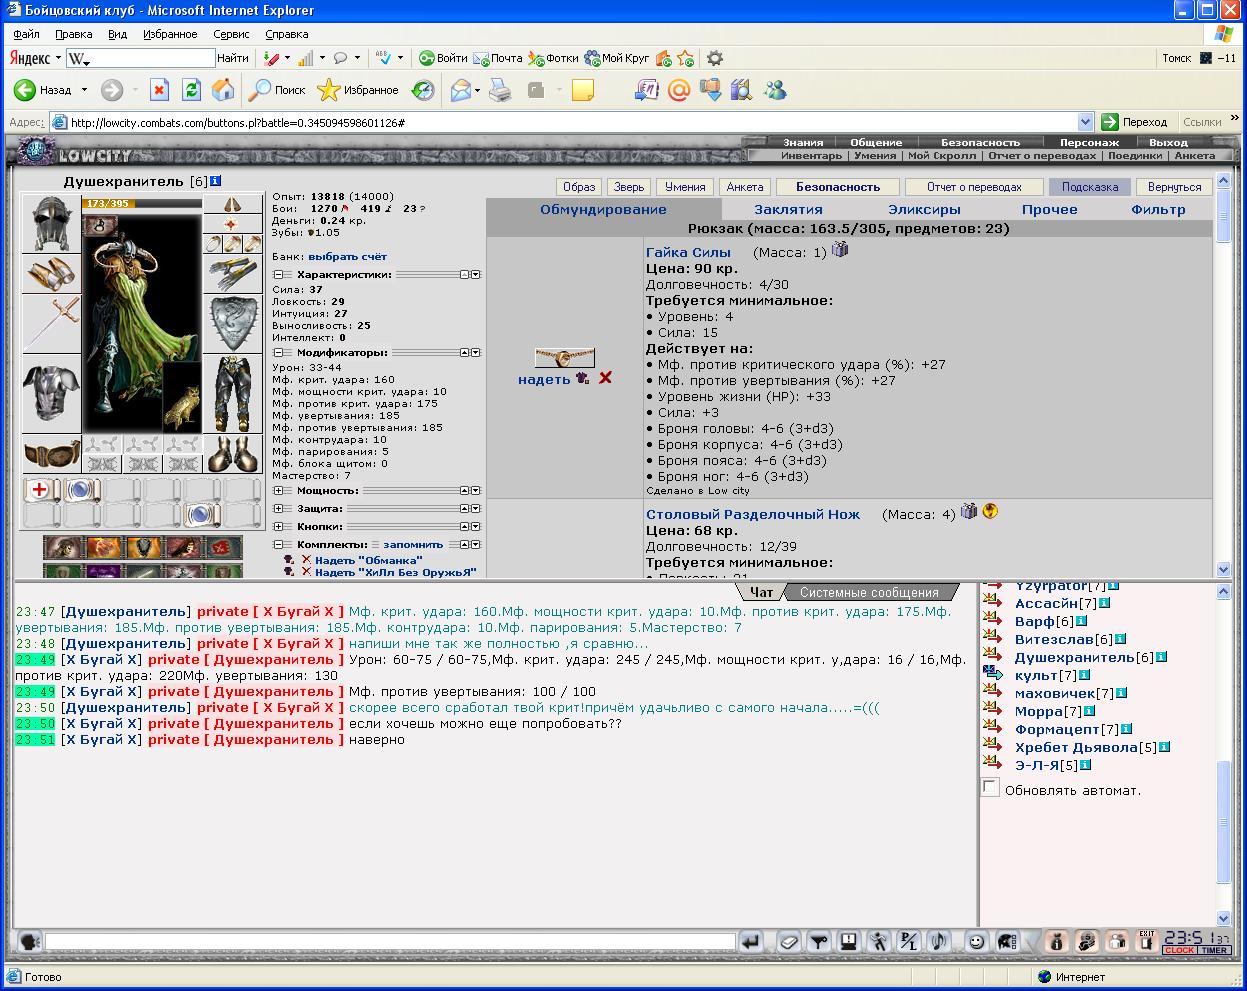This screenshot has width=1247, height=991.
Task: Toggle the Обновлять автомат. checkbox
Action: click(990, 787)
